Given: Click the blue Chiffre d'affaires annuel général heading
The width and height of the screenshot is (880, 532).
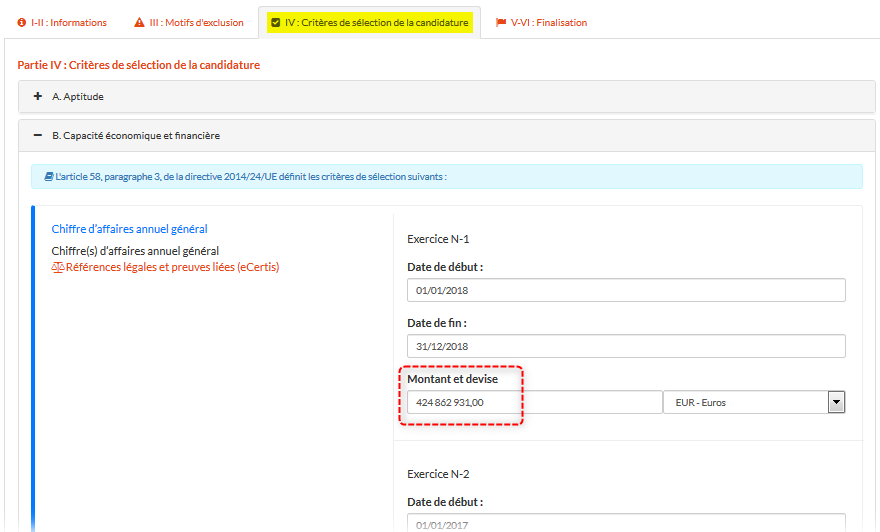Looking at the screenshot, I should click(129, 229).
